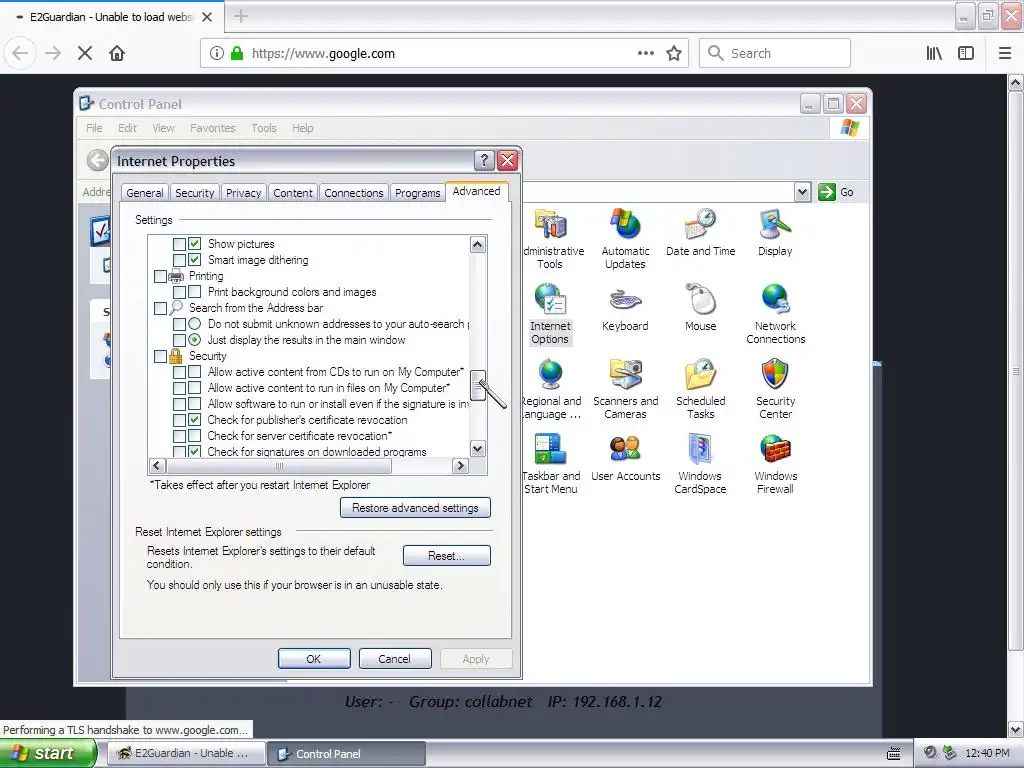Enable Allow software to run even if signature invalid

pyautogui.click(x=195, y=404)
